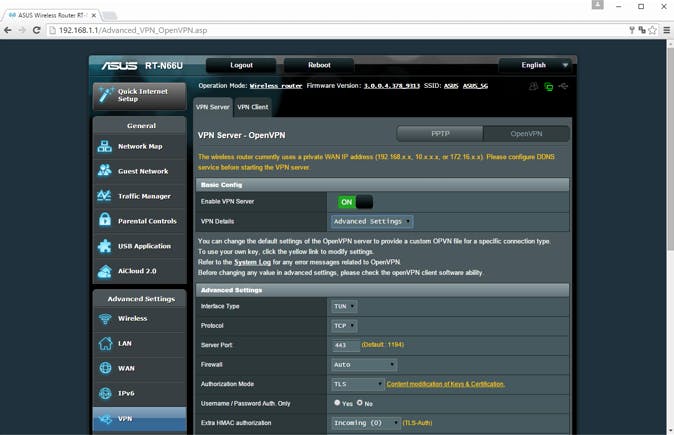Screen dimensions: 674x435
Task: Open the Network Map icon
Action: (x=104, y=146)
